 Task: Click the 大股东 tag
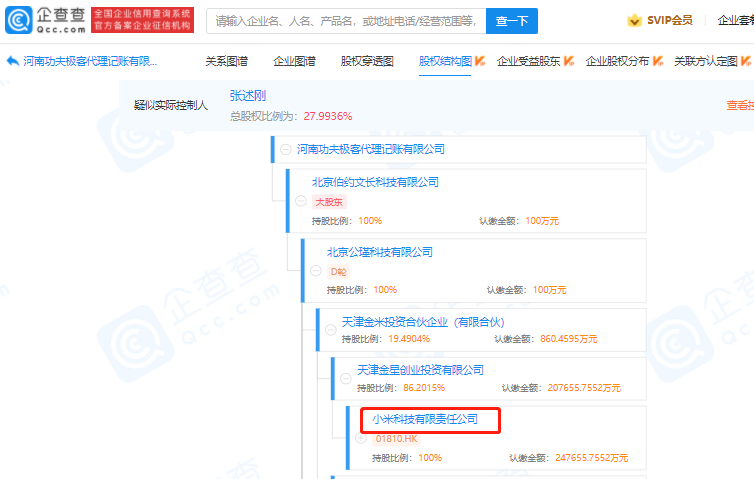click(x=329, y=202)
